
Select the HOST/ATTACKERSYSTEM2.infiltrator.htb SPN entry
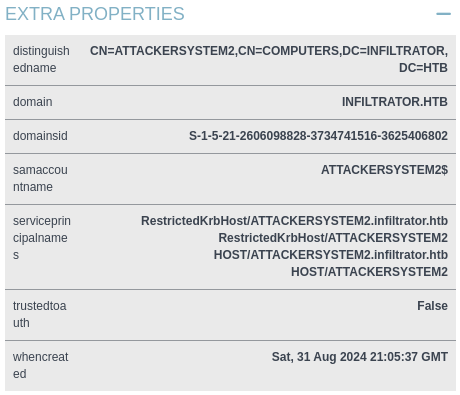coord(331,255)
